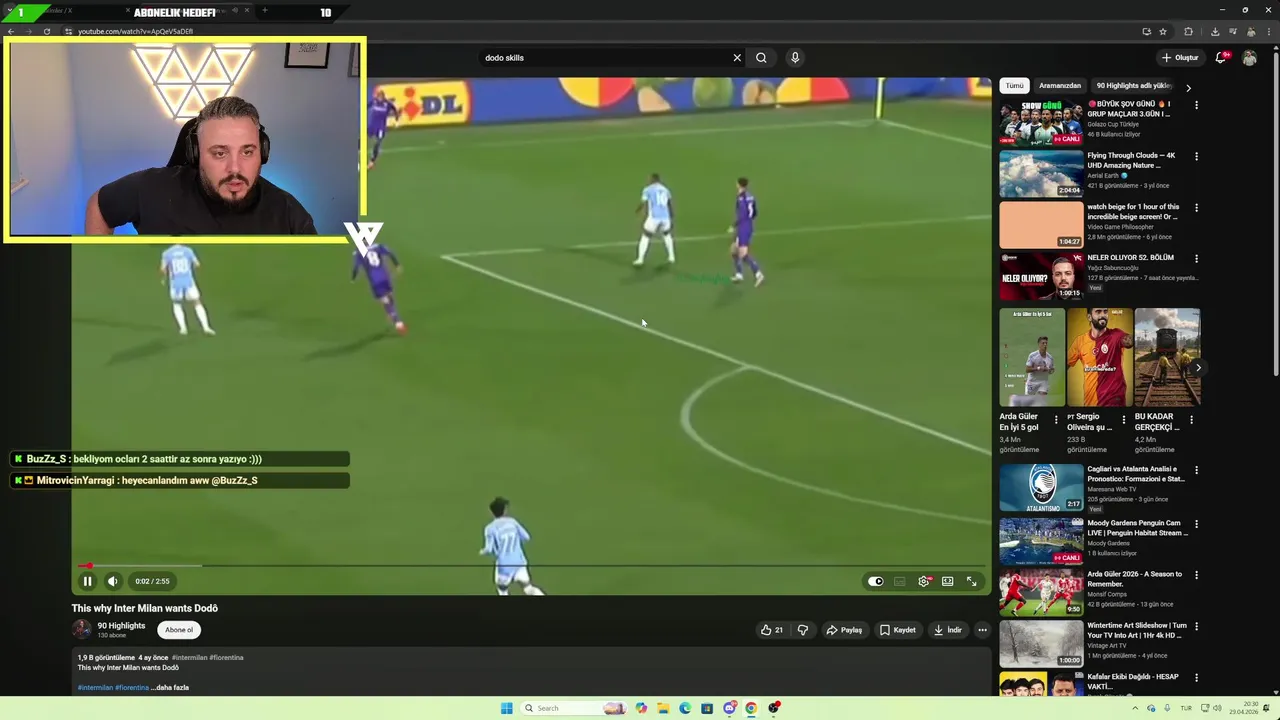Image resolution: width=1280 pixels, height=720 pixels.
Task: Reload the page icon
Action: [47, 31]
